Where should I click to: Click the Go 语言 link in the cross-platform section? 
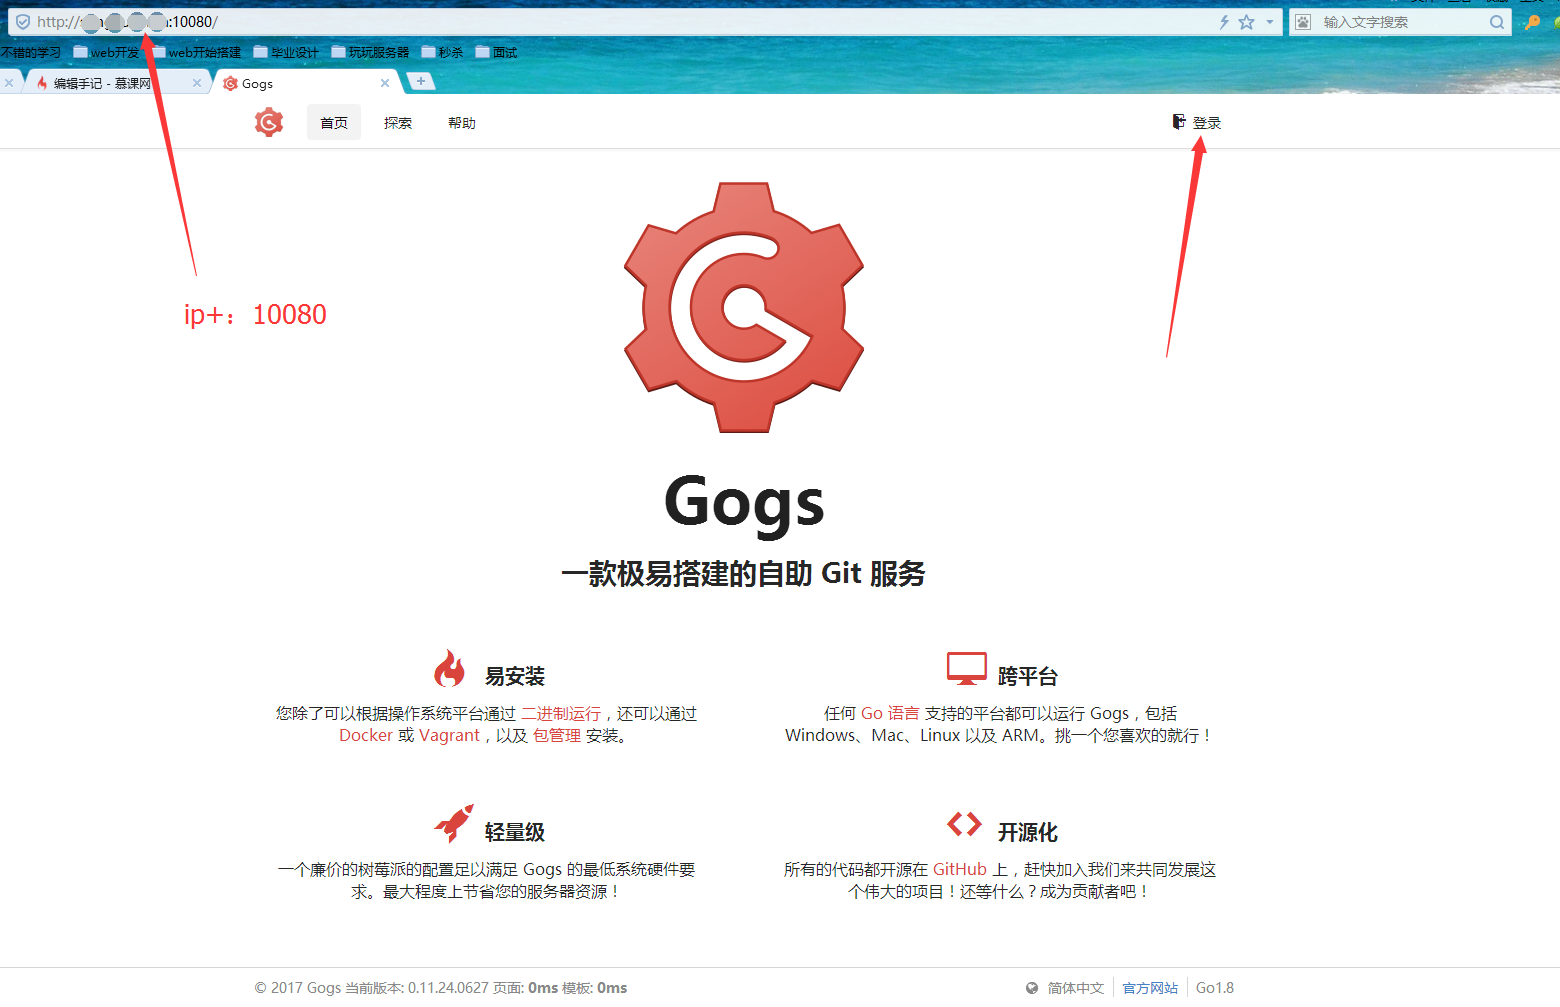889,712
